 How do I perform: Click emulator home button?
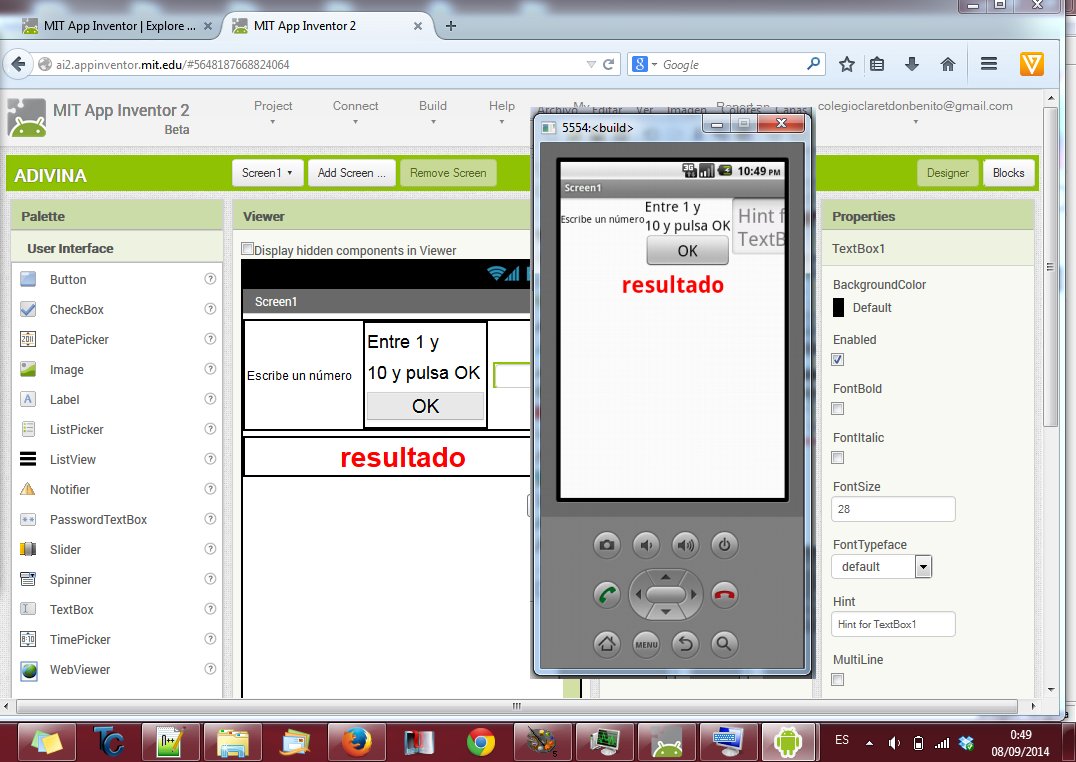pyautogui.click(x=607, y=644)
